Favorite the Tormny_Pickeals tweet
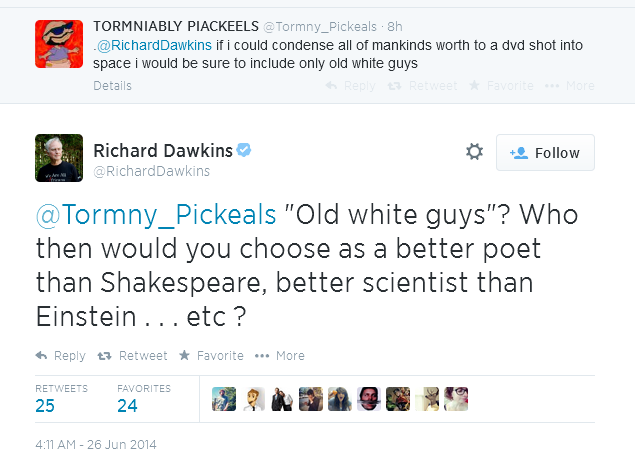Screen dimensions: 635x461 (501, 86)
